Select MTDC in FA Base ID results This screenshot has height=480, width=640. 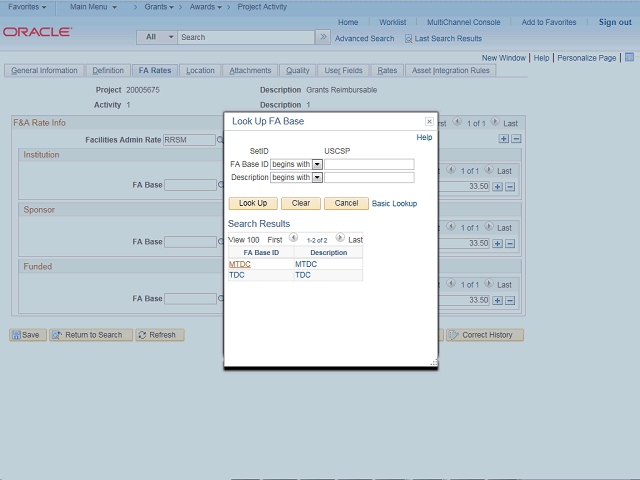pos(240,264)
